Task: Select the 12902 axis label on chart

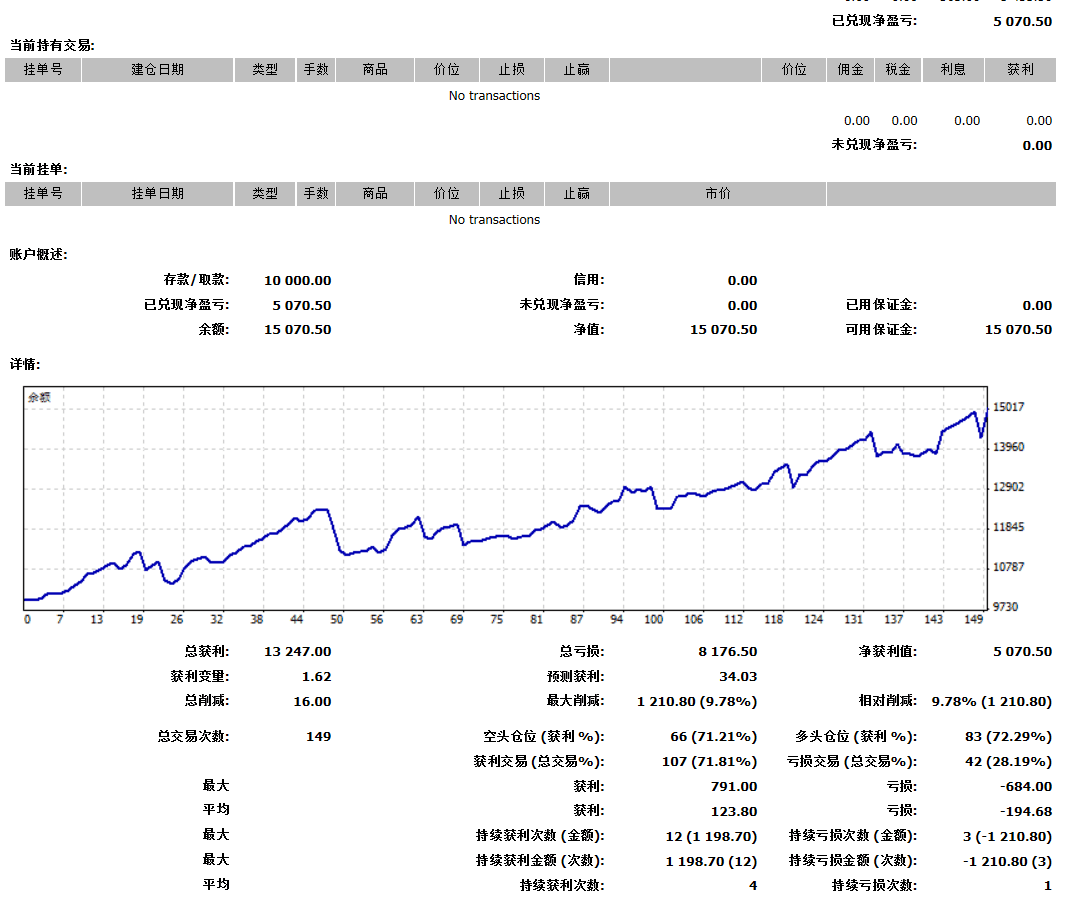Action: 1008,487
